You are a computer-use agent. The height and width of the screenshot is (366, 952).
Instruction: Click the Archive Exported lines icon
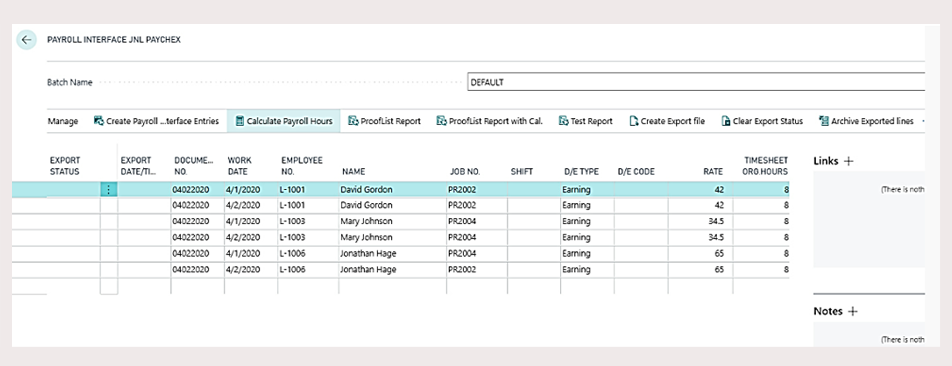824,121
